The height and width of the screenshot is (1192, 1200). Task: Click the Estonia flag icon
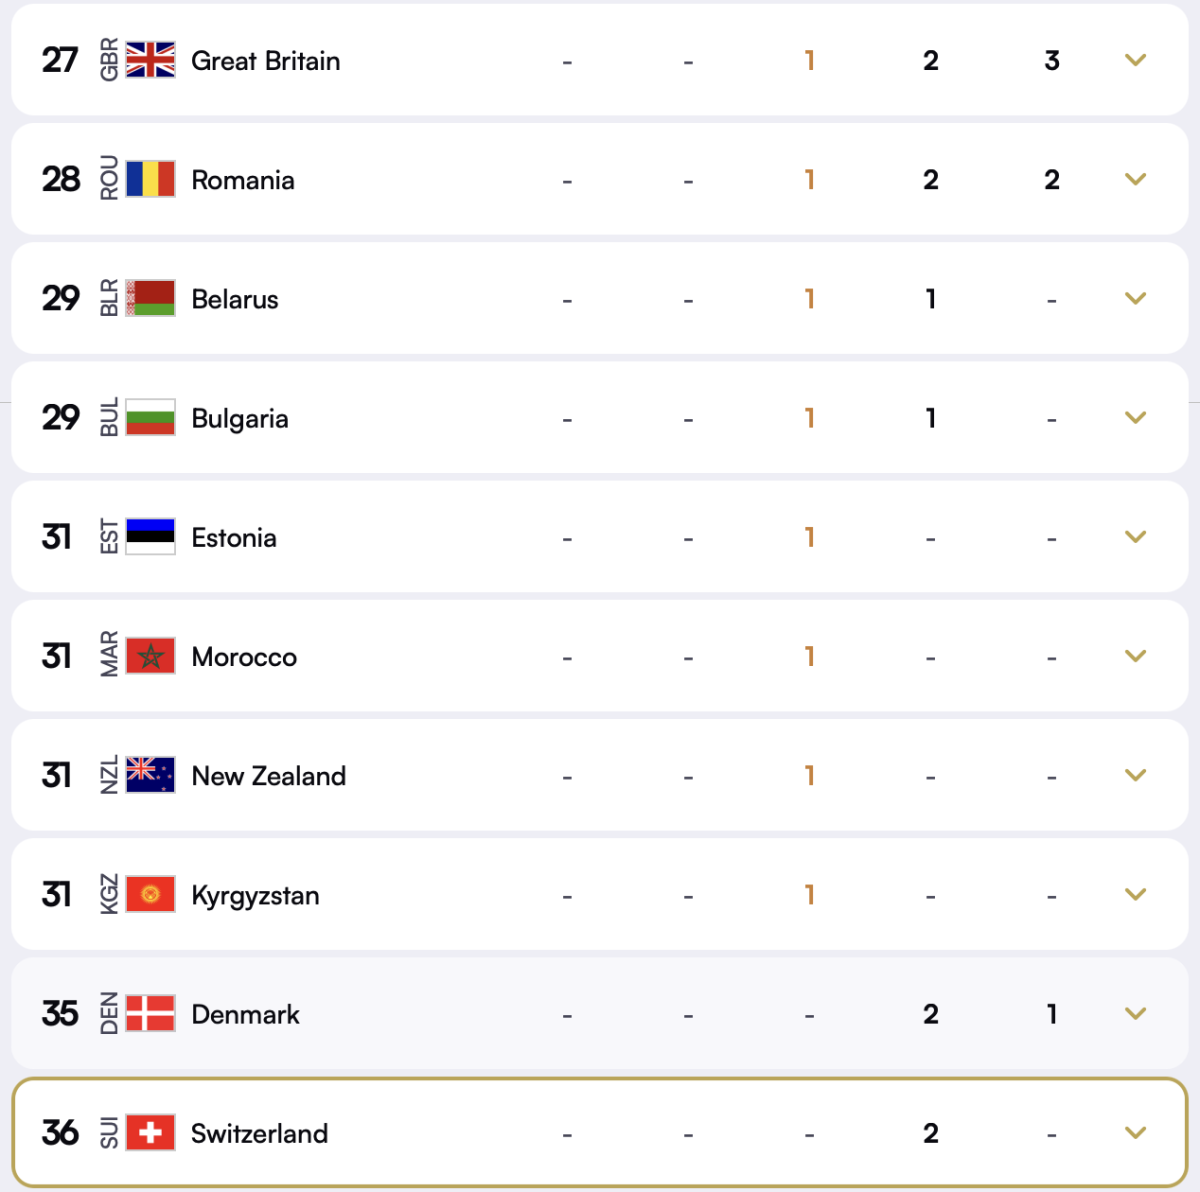pos(152,537)
